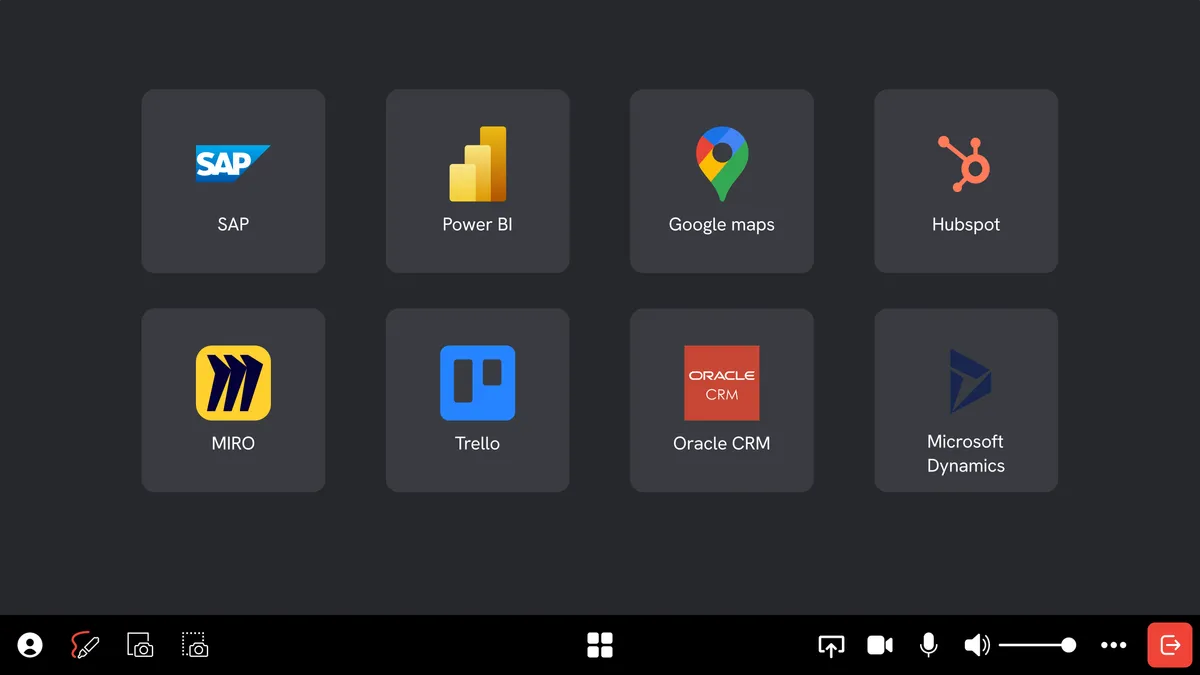
Task: Capture a selected screen region
Action: click(x=194, y=645)
